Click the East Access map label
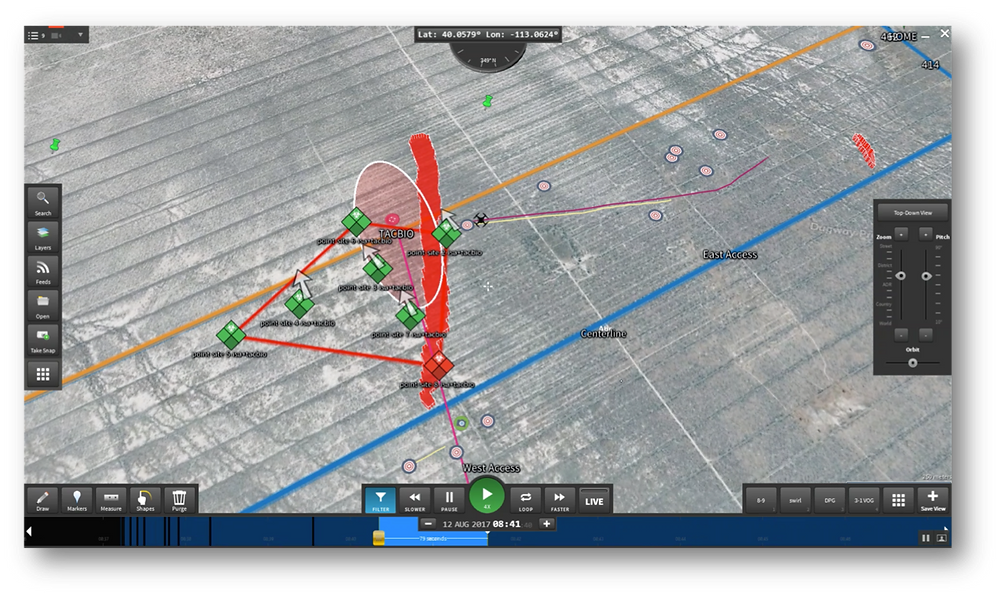The height and width of the screenshot is (596, 1000). click(730, 254)
